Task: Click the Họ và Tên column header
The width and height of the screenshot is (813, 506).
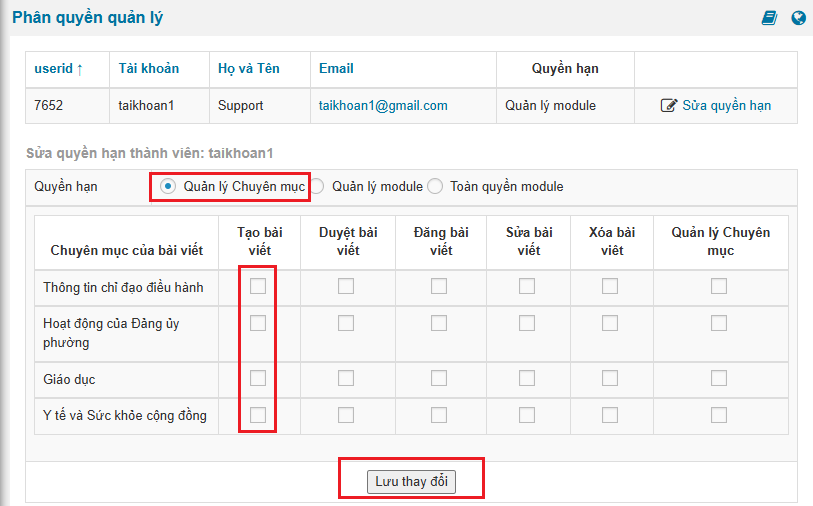Action: click(x=249, y=69)
